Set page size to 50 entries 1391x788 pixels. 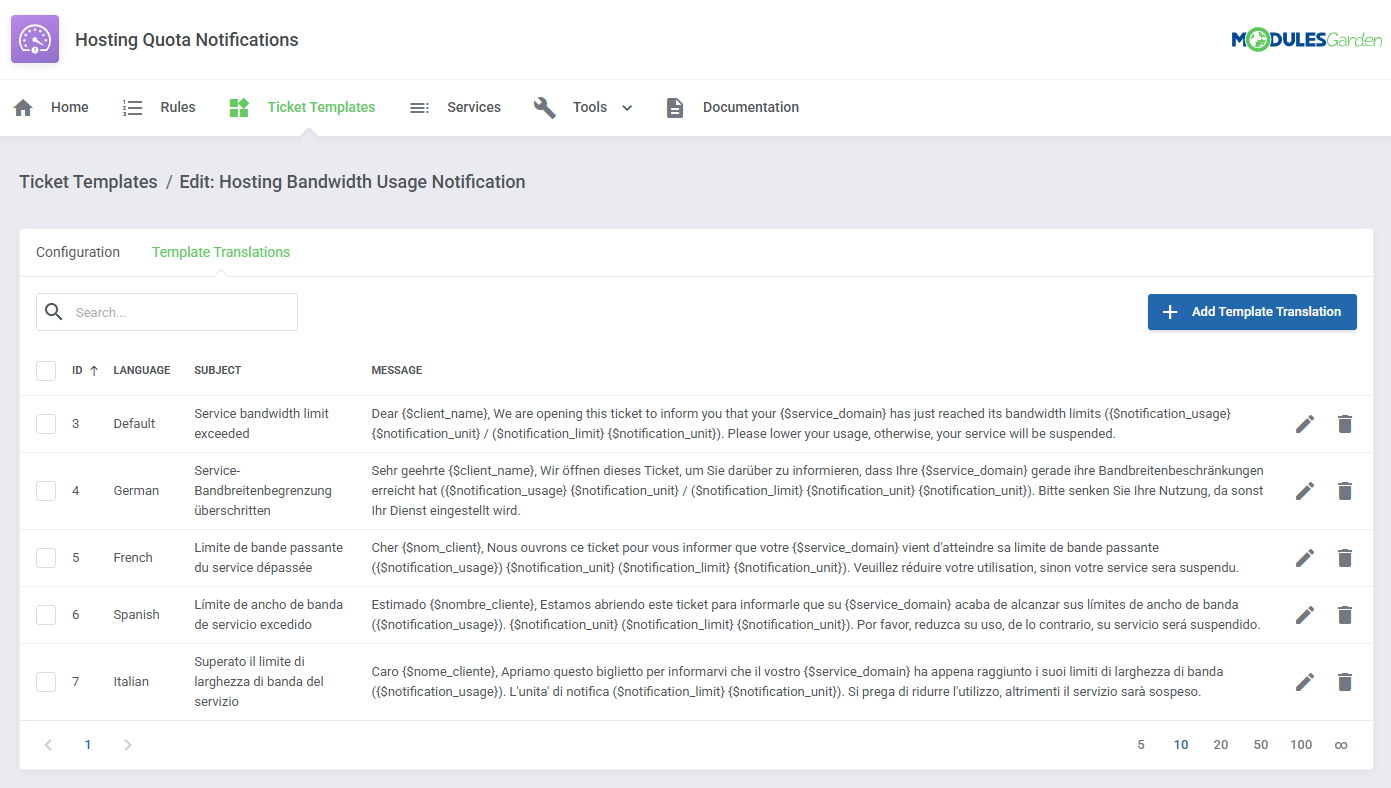1260,744
